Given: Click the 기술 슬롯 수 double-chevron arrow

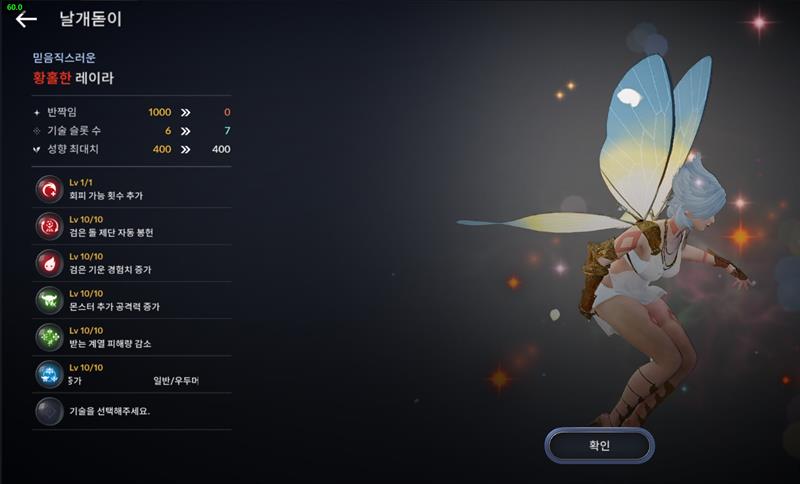Looking at the screenshot, I should tap(186, 131).
